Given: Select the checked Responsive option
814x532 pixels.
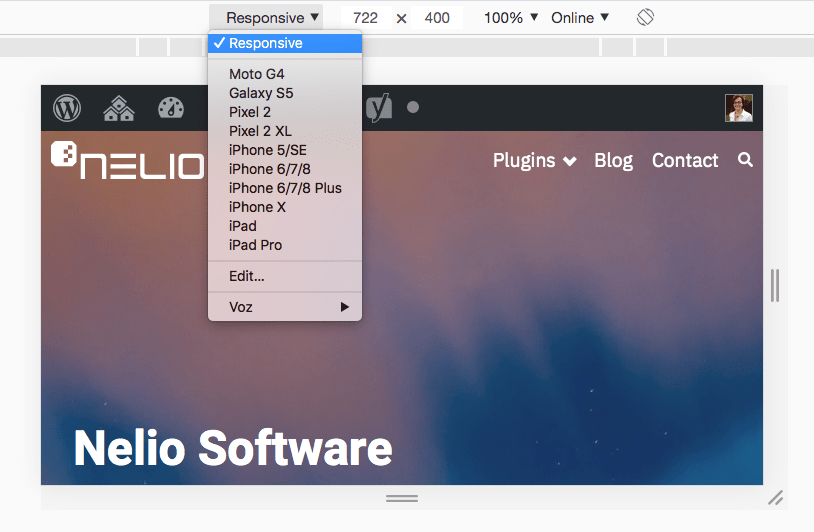Looking at the screenshot, I should tap(284, 43).
